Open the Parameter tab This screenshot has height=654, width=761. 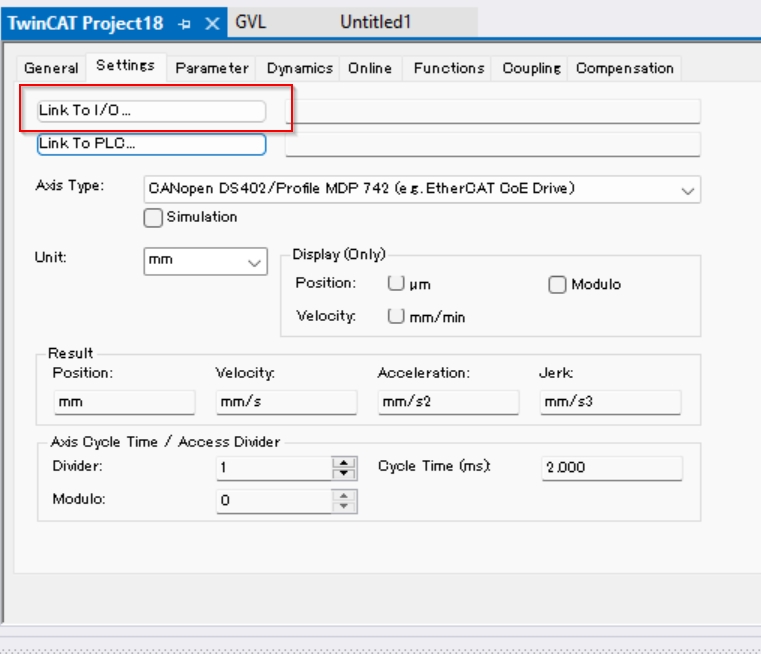(212, 68)
